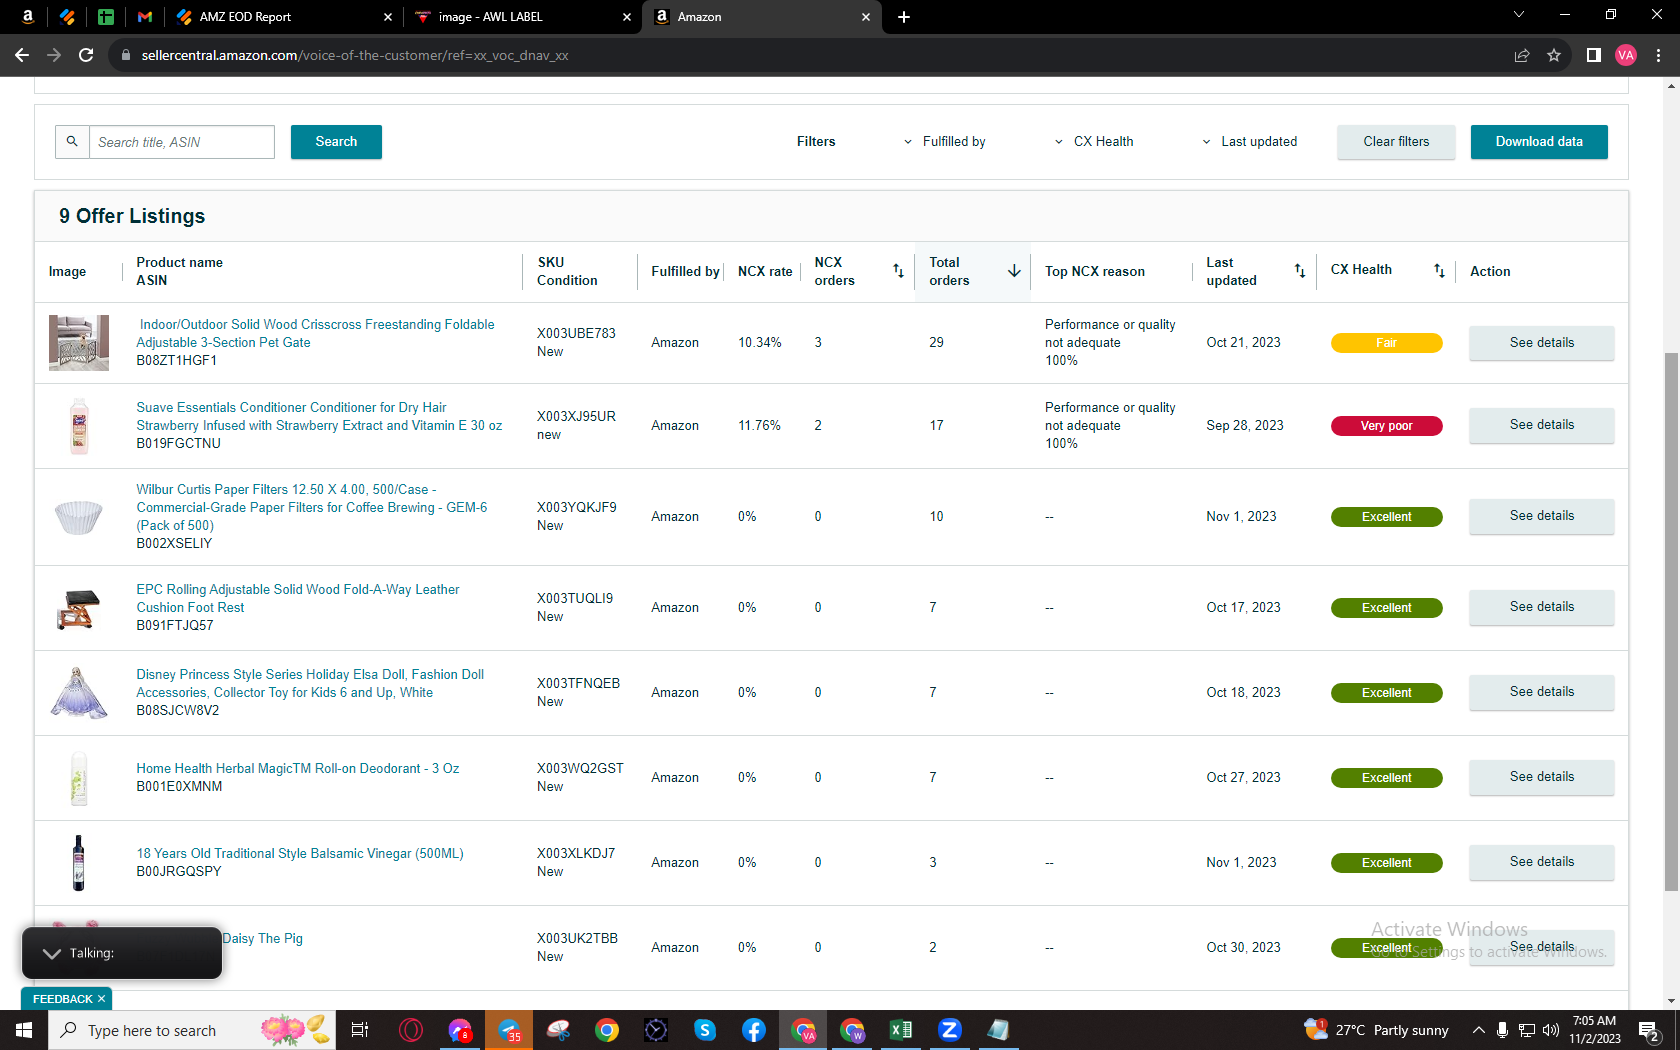The image size is (1680, 1050).
Task: Sort by NCX orders column
Action: pyautogui.click(x=898, y=271)
